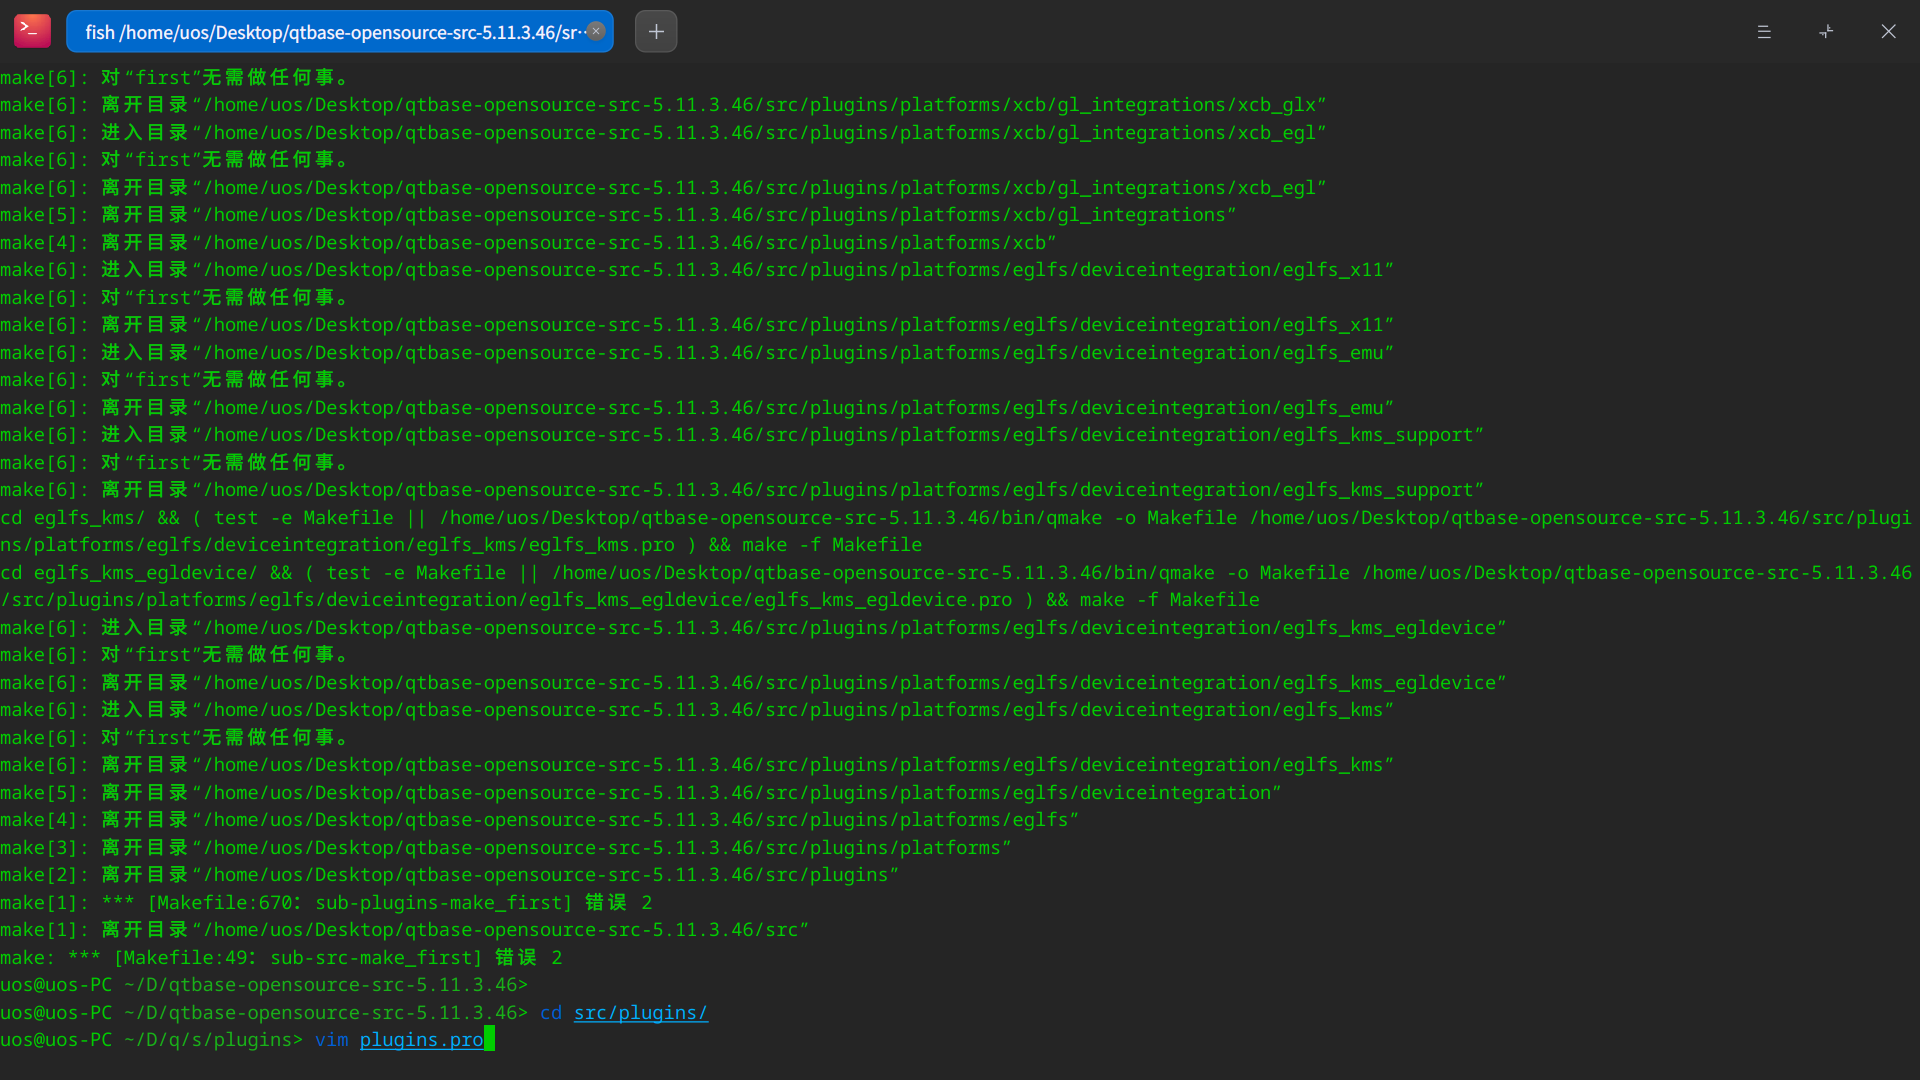This screenshot has width=1920, height=1080.
Task: Click the underlined plugins.pro filename
Action: pos(421,1040)
